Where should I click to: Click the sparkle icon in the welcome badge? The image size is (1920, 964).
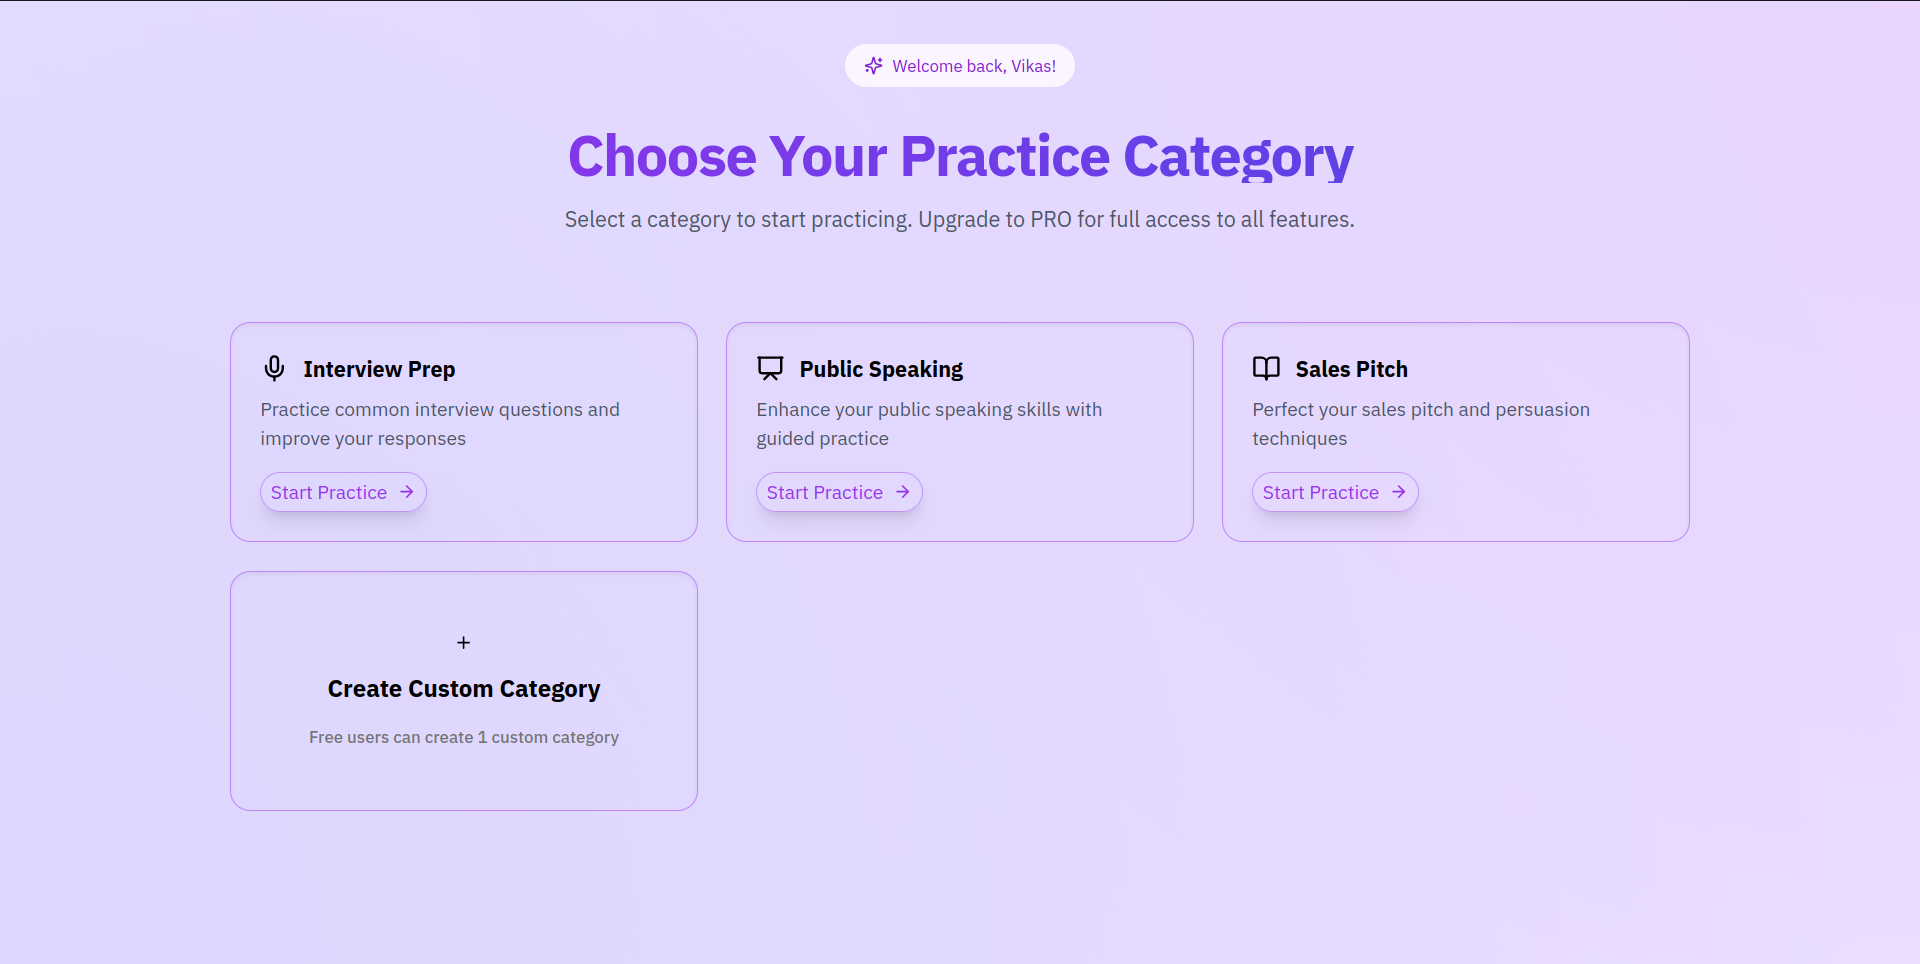[x=873, y=66]
